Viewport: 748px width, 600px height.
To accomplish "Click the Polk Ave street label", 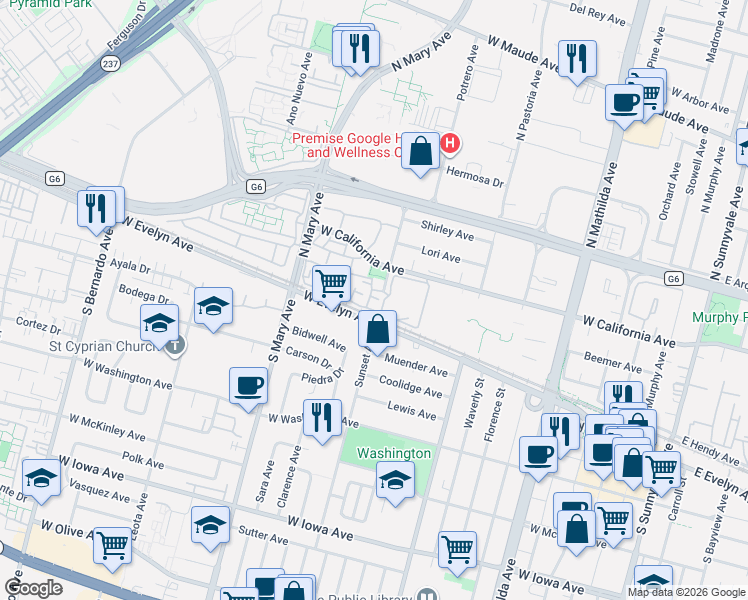I will [x=143, y=460].
